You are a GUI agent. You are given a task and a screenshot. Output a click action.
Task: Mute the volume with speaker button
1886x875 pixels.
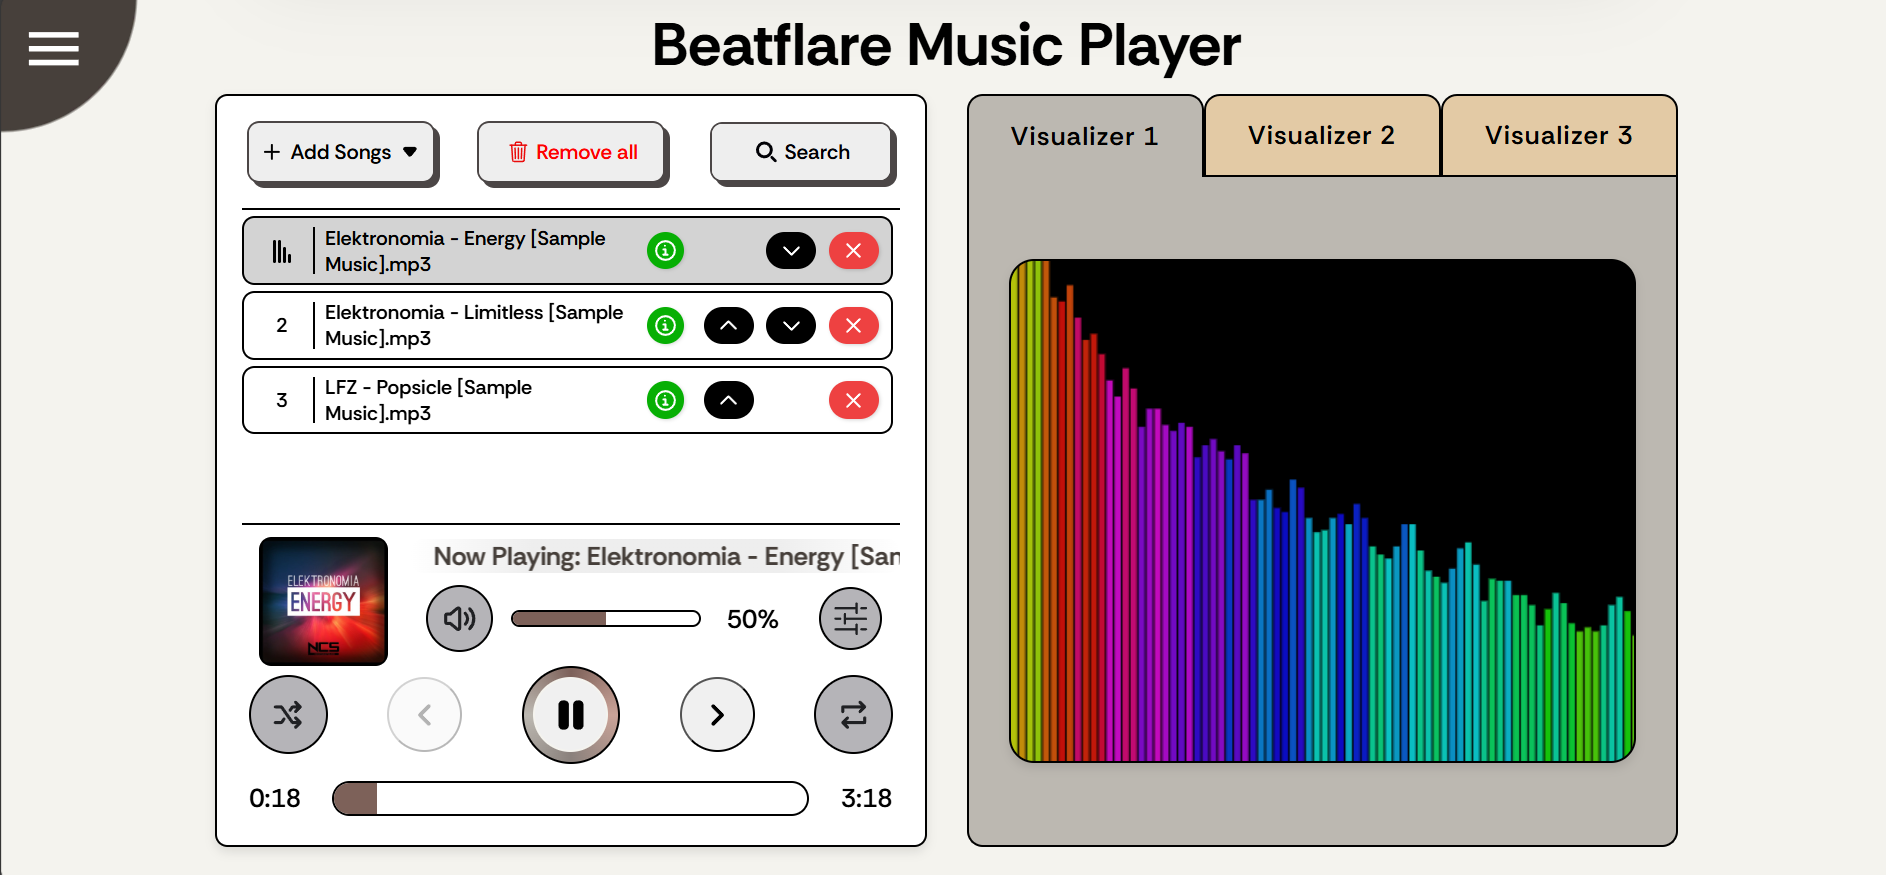[x=459, y=619]
